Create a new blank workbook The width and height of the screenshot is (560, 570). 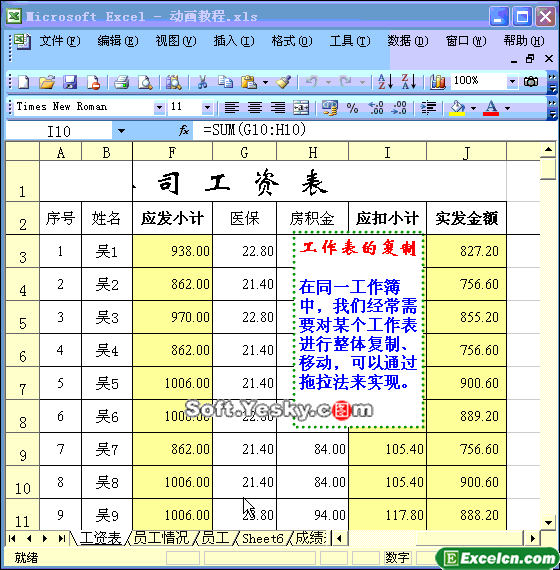(23, 82)
